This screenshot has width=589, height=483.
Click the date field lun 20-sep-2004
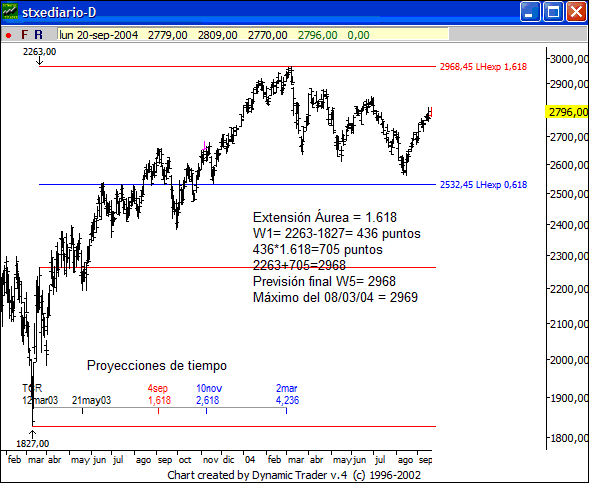[x=99, y=35]
